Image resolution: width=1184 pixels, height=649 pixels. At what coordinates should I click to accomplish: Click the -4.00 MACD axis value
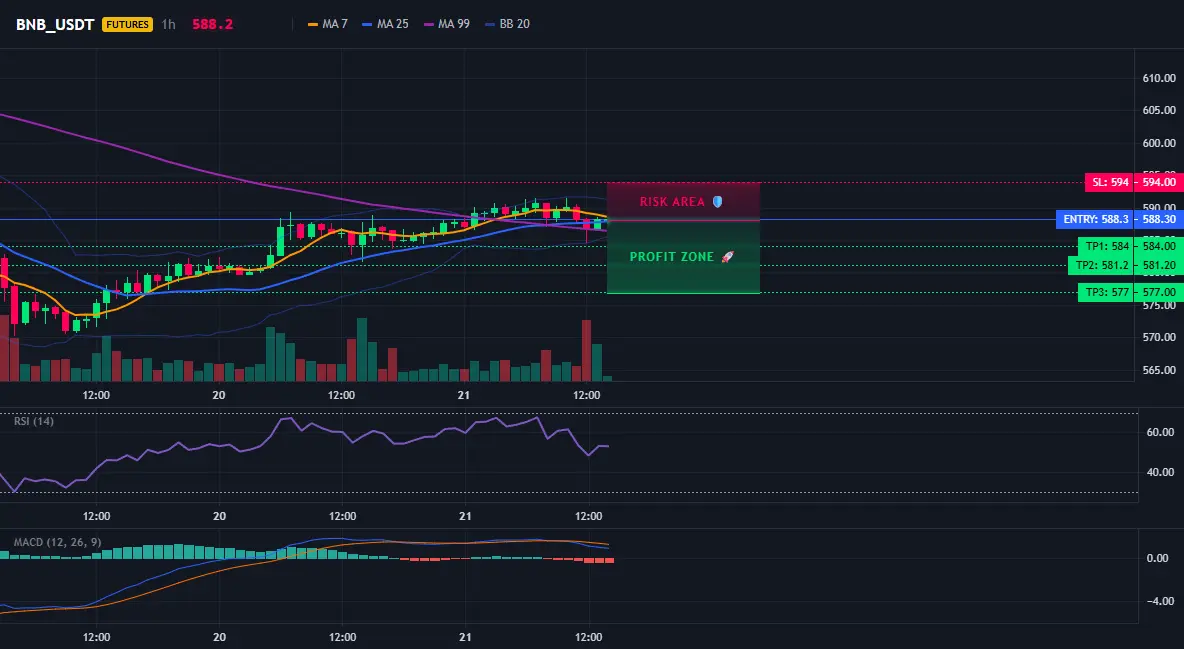(x=1159, y=601)
